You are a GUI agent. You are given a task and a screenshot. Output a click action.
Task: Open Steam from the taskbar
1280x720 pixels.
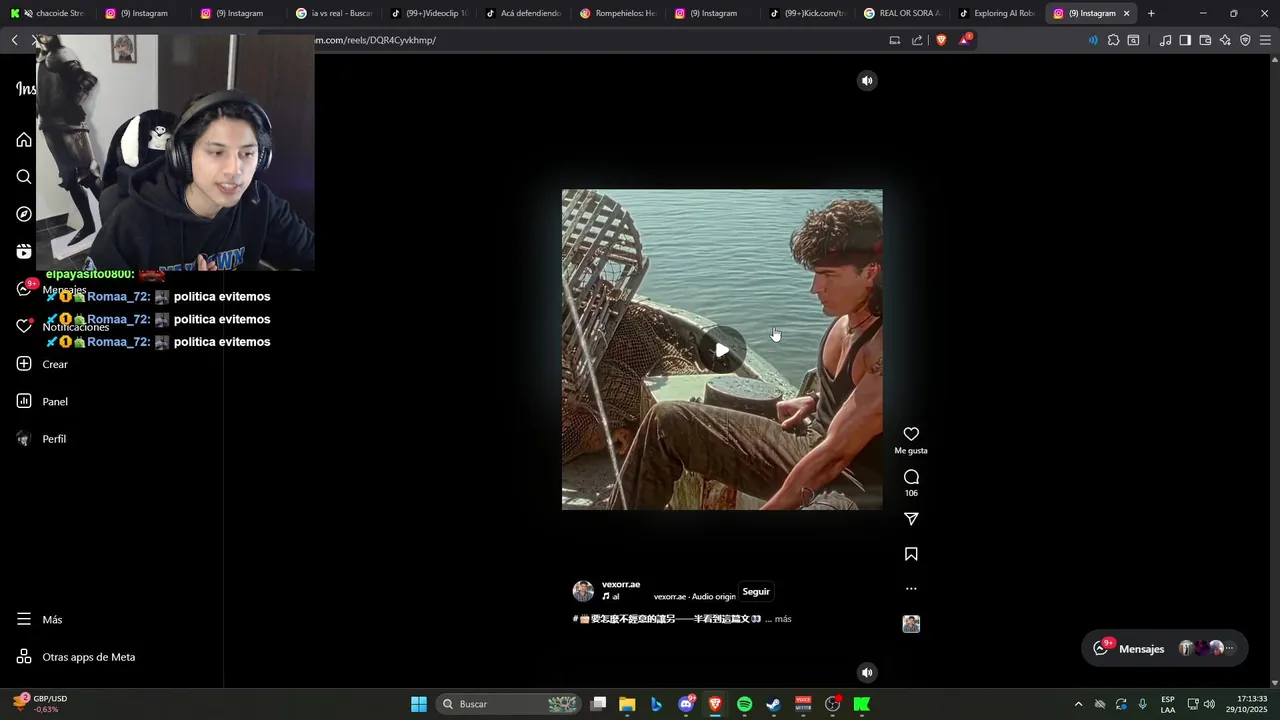pyautogui.click(x=773, y=704)
